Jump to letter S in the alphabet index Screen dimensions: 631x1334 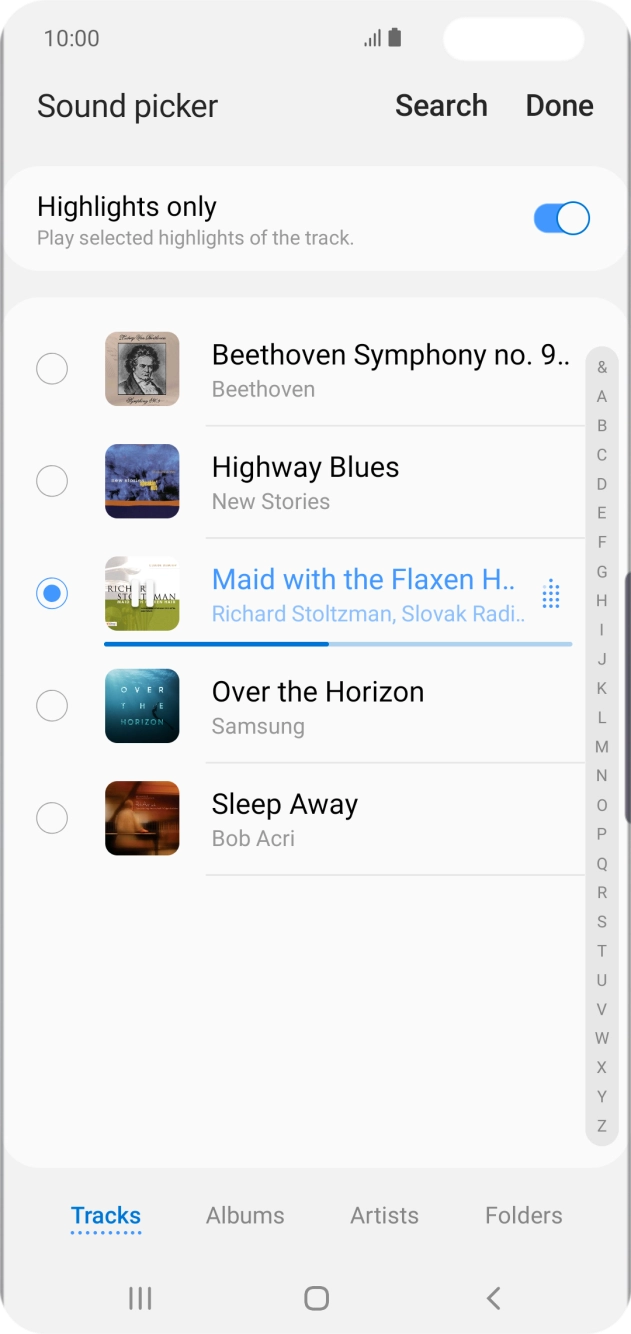point(602,920)
